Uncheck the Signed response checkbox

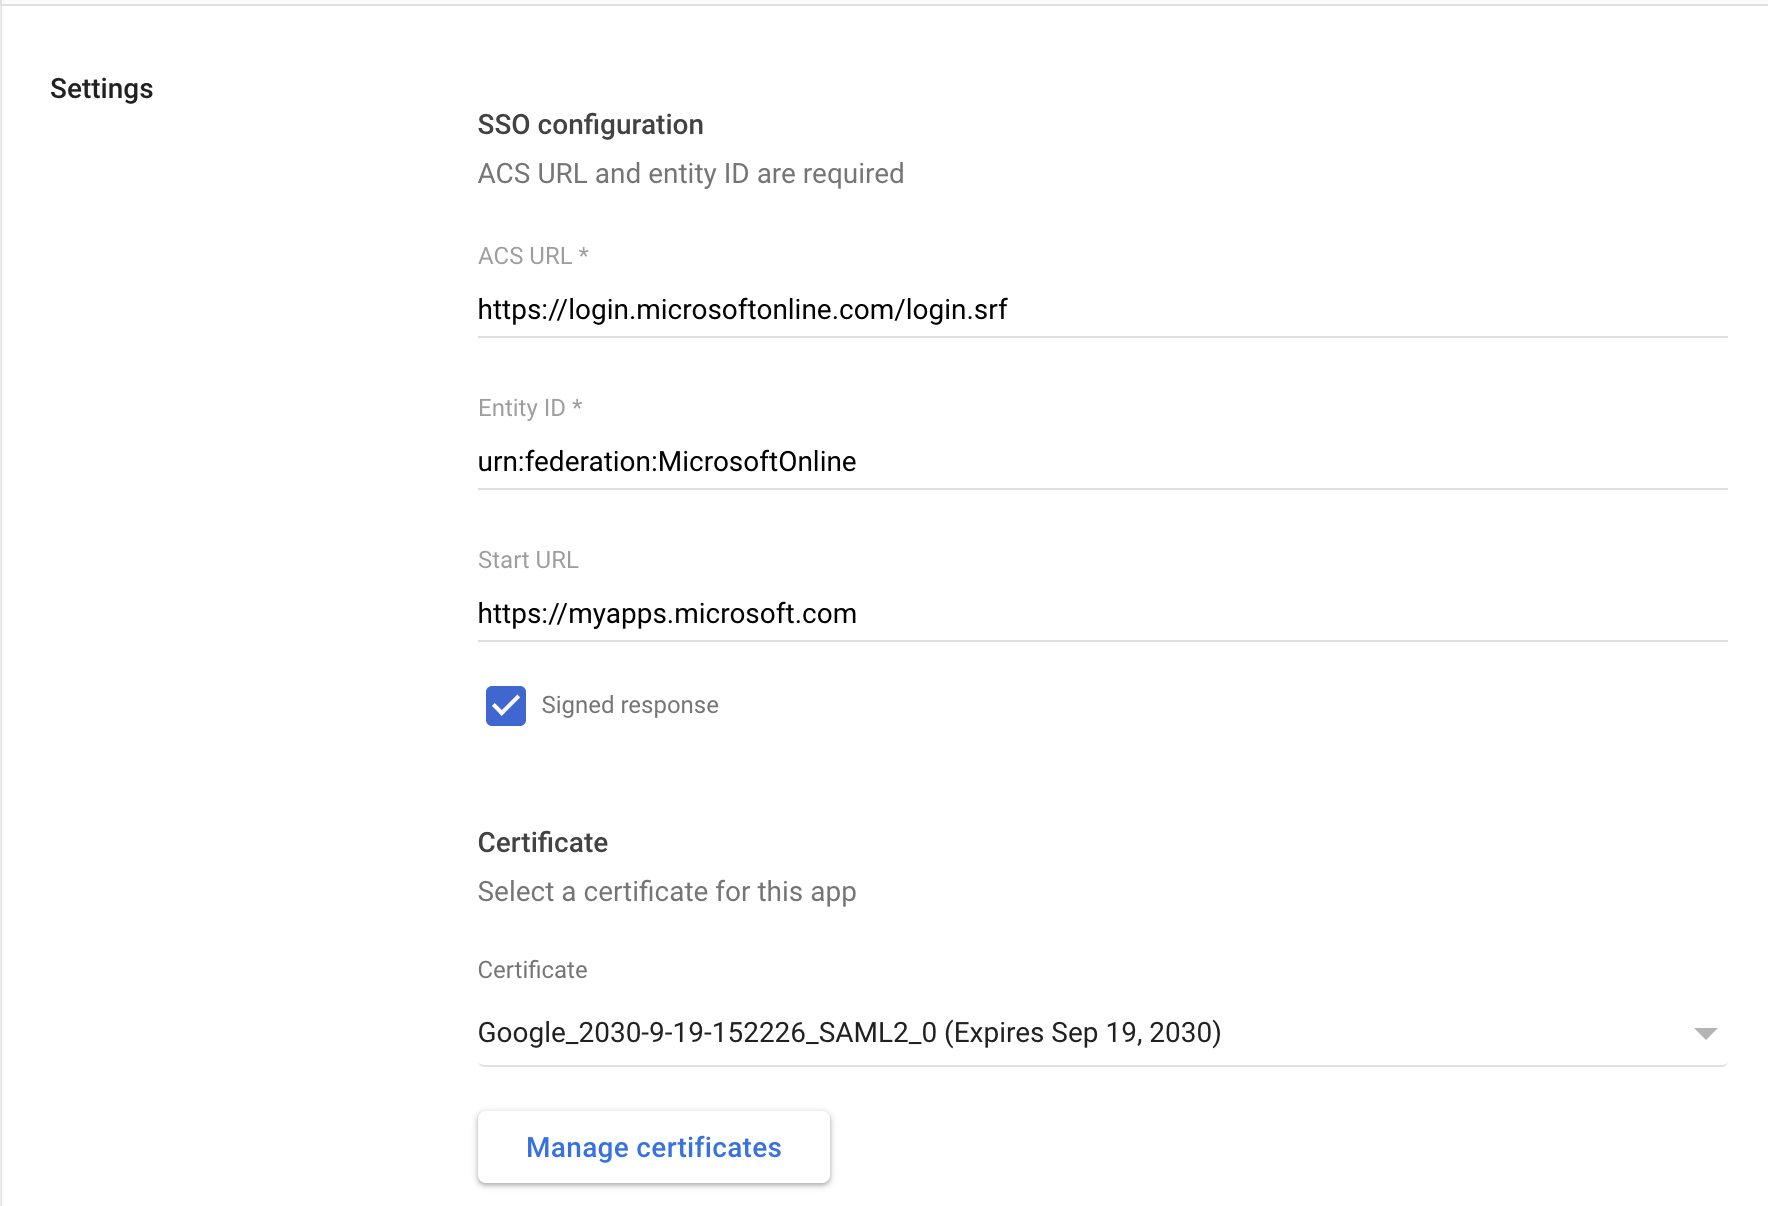[x=506, y=706]
